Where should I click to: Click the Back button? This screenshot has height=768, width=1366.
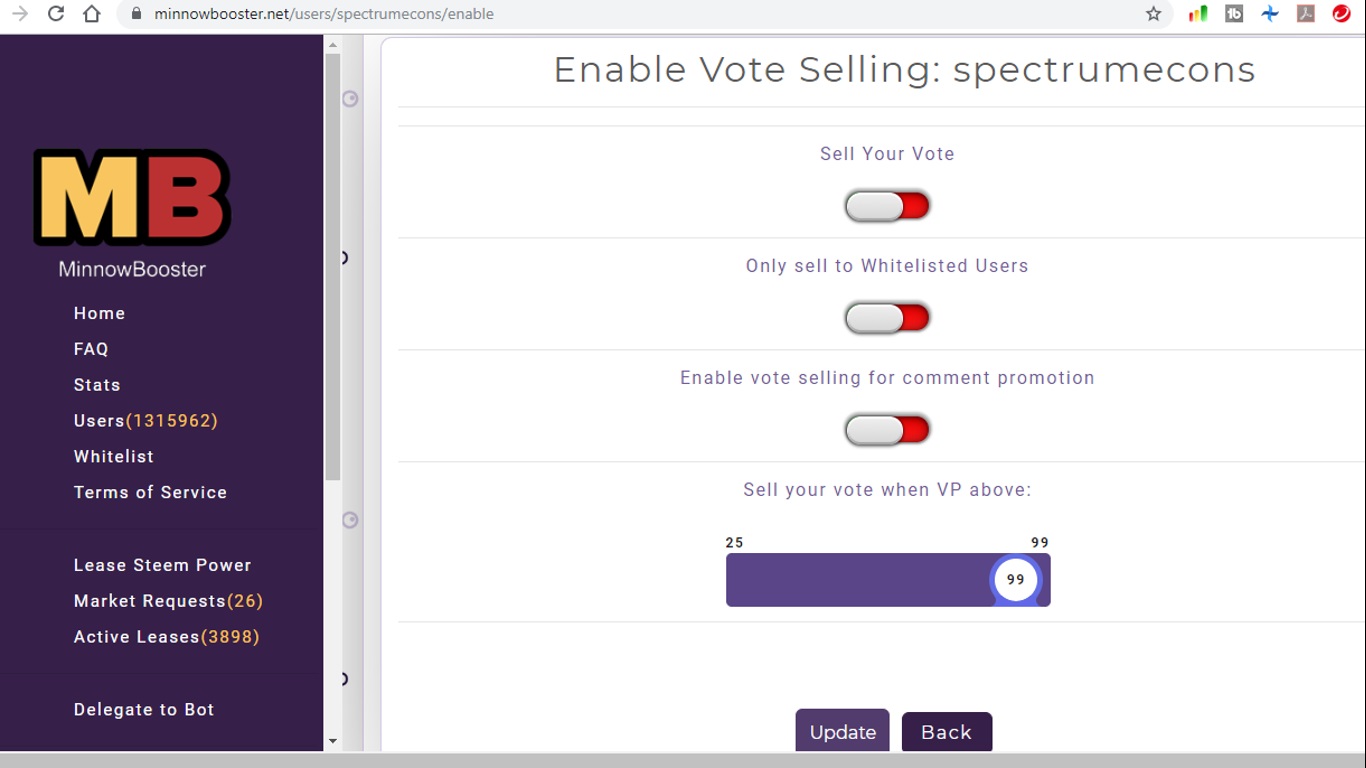pos(946,732)
